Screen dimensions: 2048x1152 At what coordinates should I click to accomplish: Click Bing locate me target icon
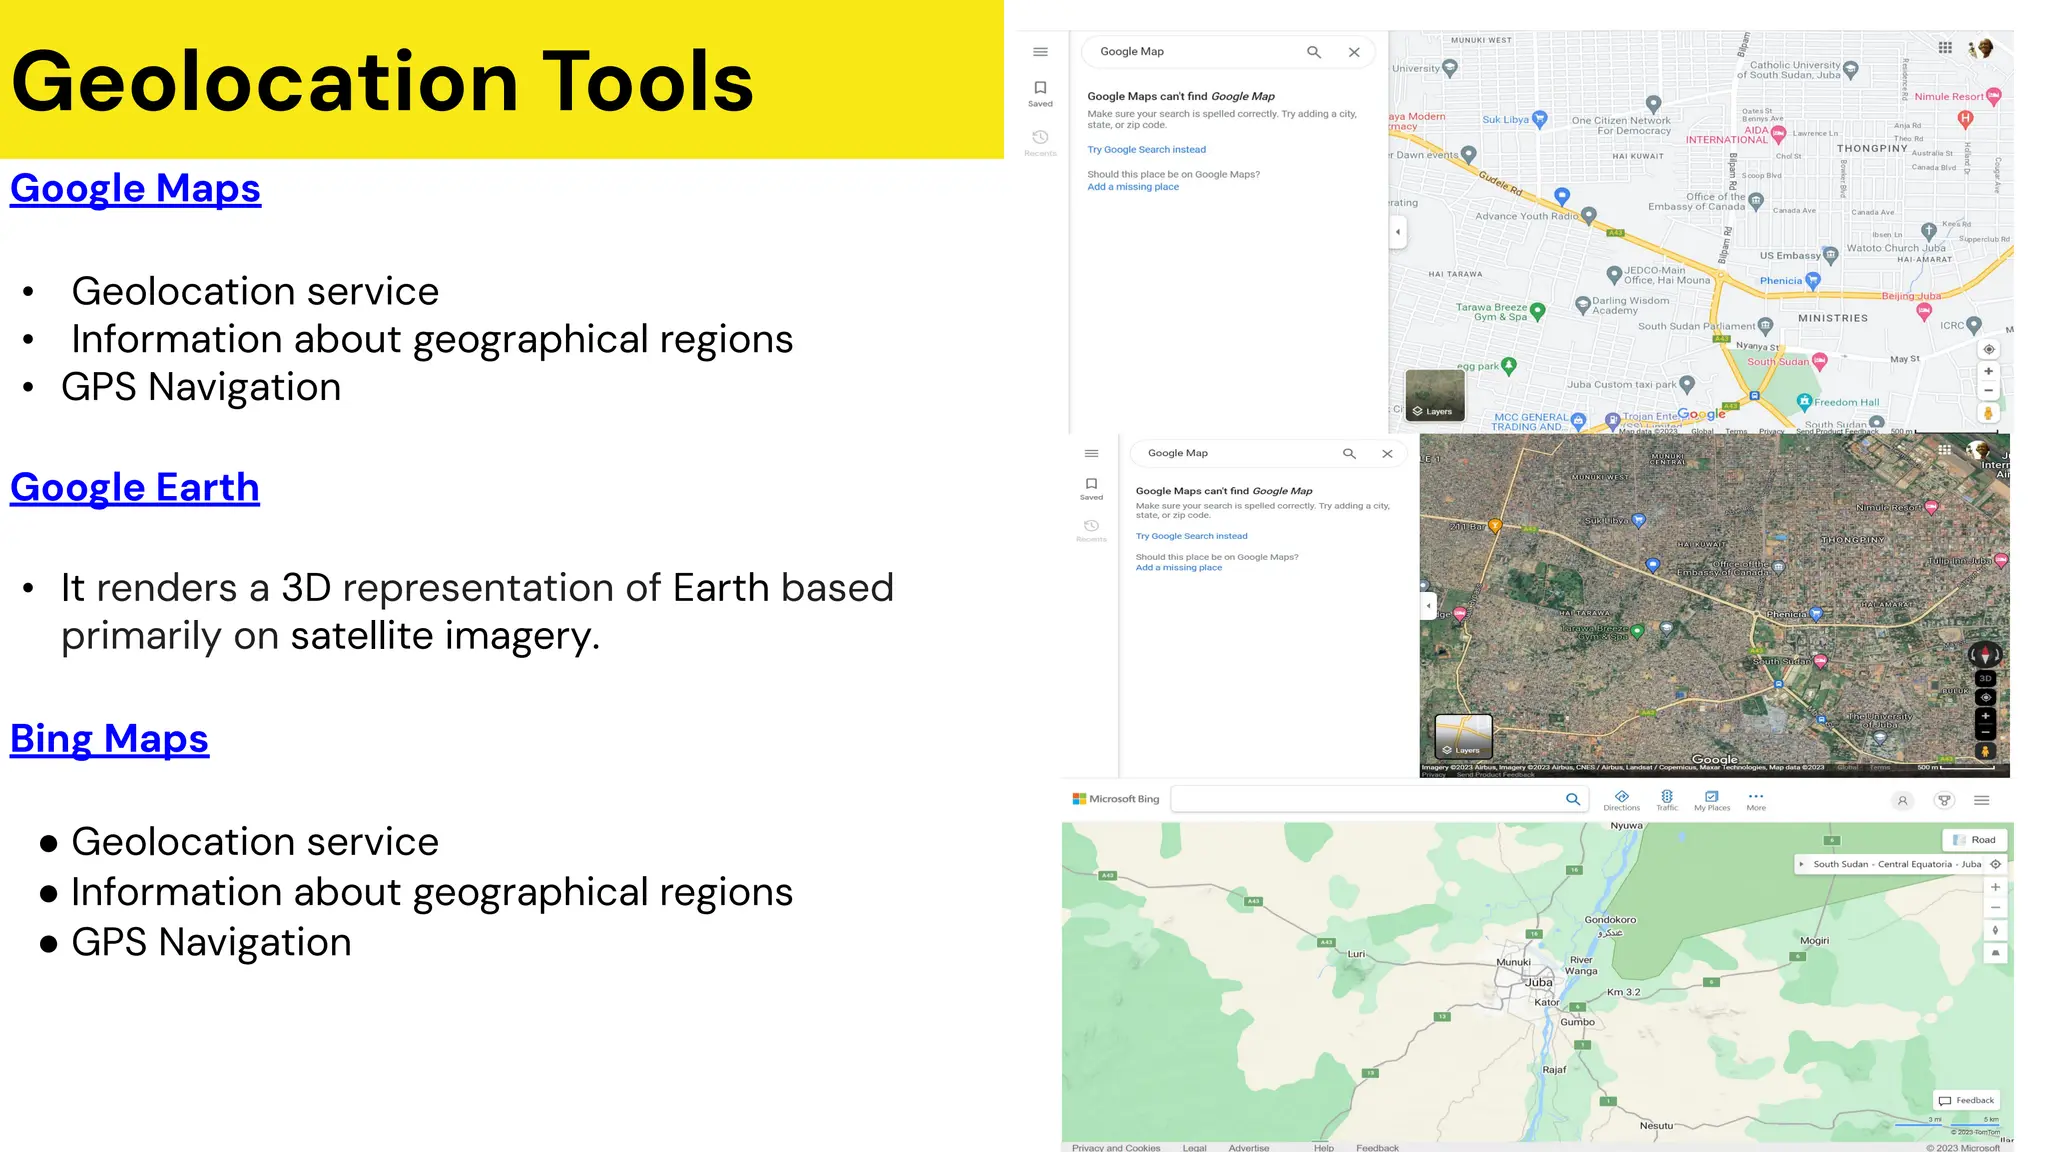pos(1995,864)
